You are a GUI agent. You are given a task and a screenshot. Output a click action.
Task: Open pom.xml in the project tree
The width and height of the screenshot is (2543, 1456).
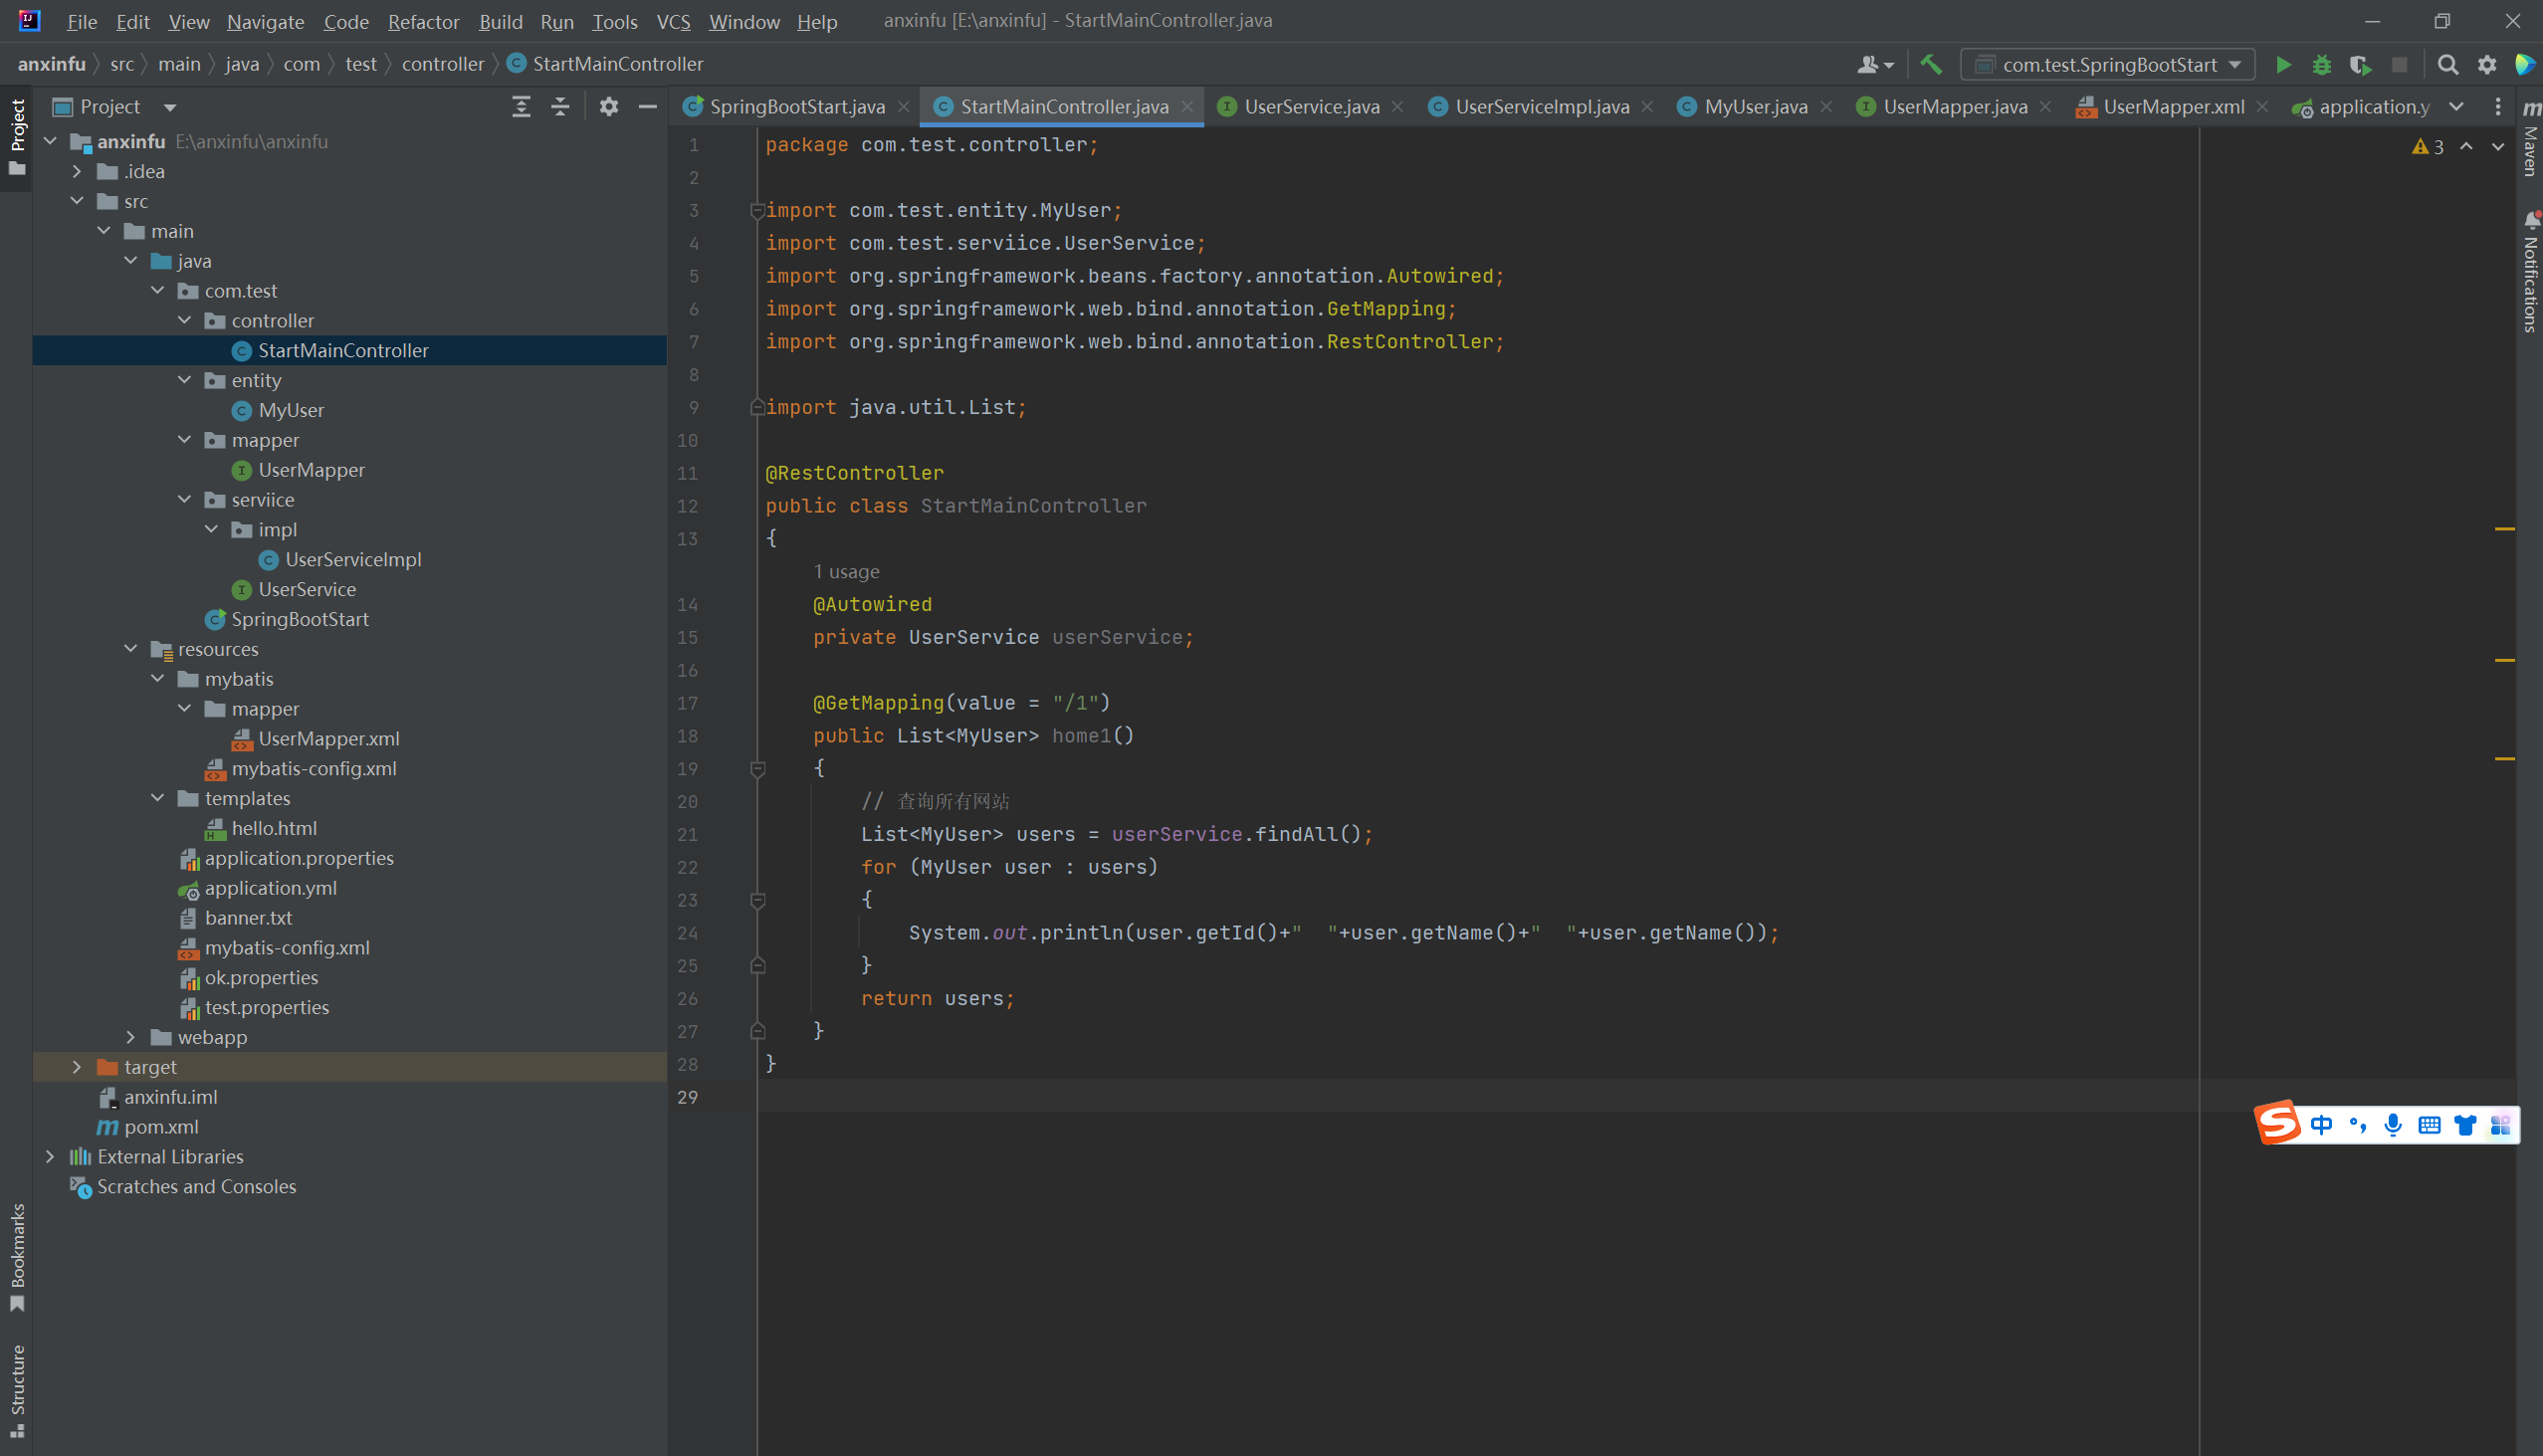coord(161,1127)
